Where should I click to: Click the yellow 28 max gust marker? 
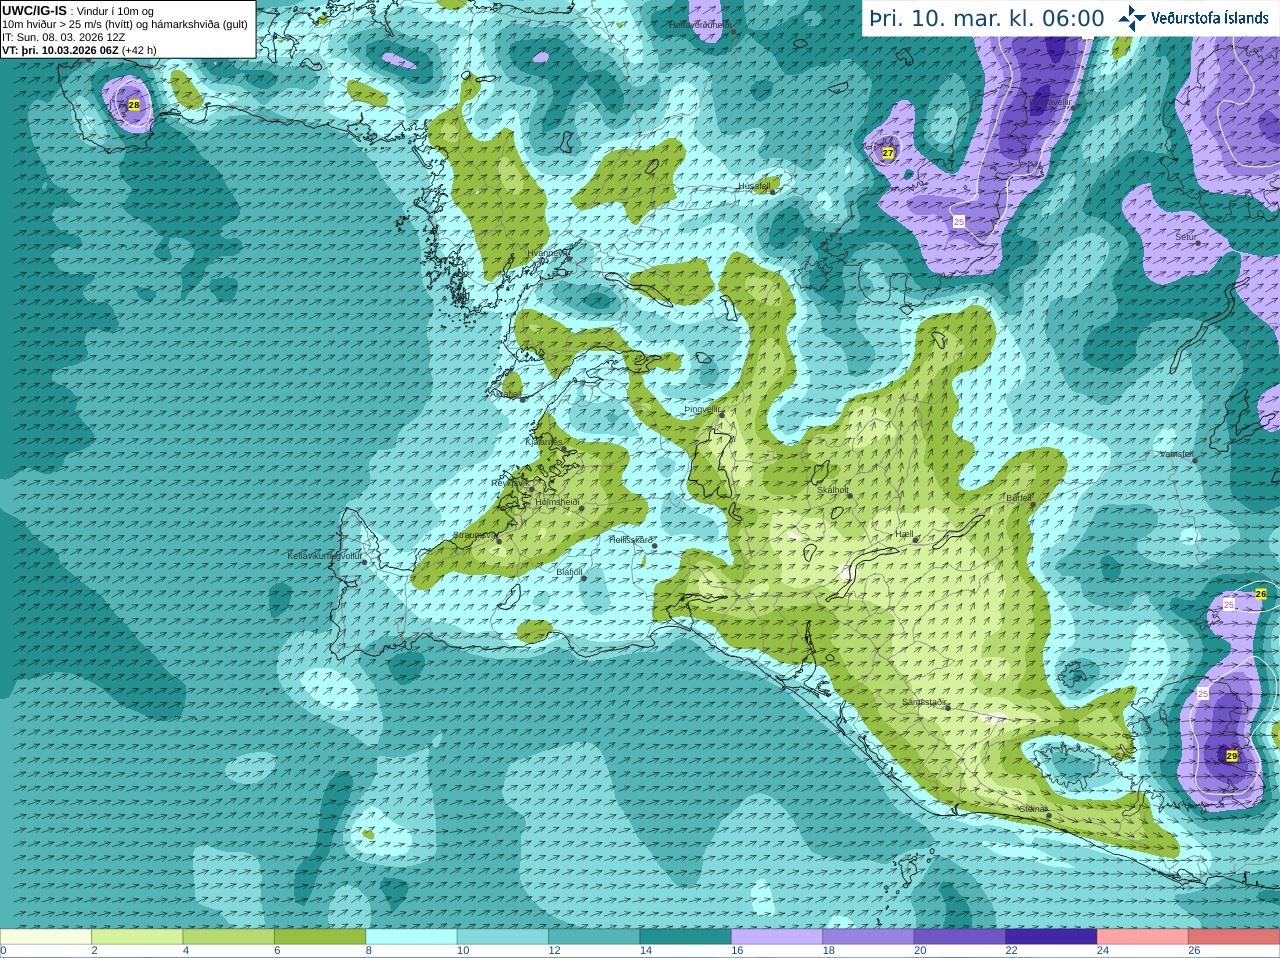click(134, 105)
